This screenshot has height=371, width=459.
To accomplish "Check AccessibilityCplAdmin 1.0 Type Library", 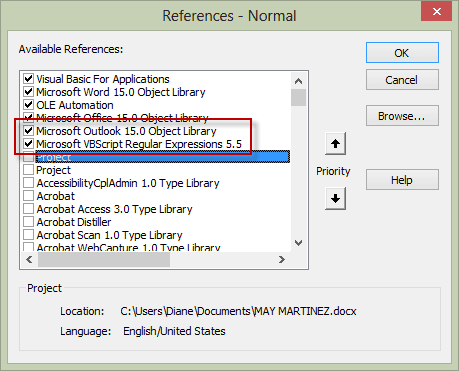I will click(x=29, y=183).
